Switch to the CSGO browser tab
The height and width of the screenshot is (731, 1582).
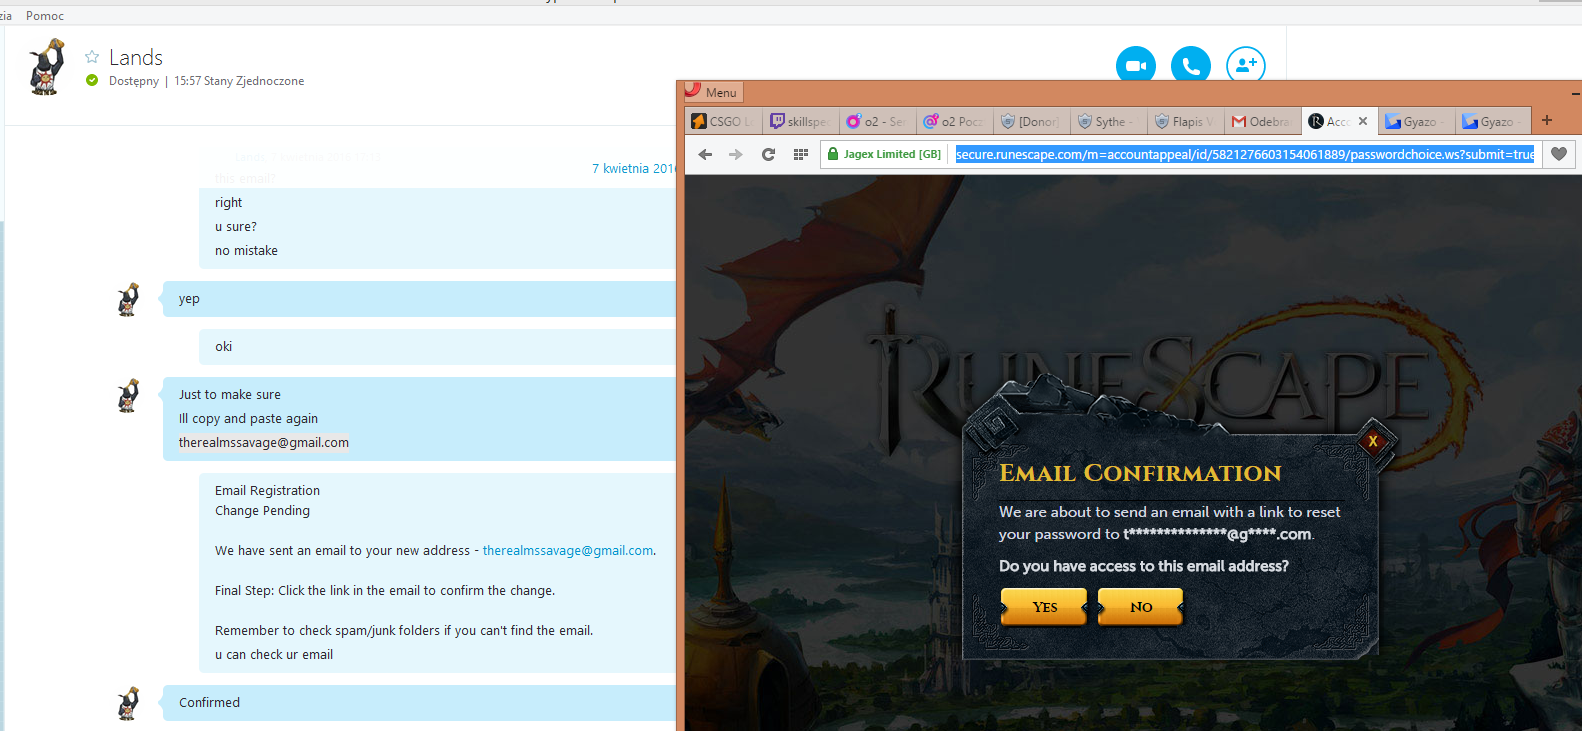tap(723, 121)
